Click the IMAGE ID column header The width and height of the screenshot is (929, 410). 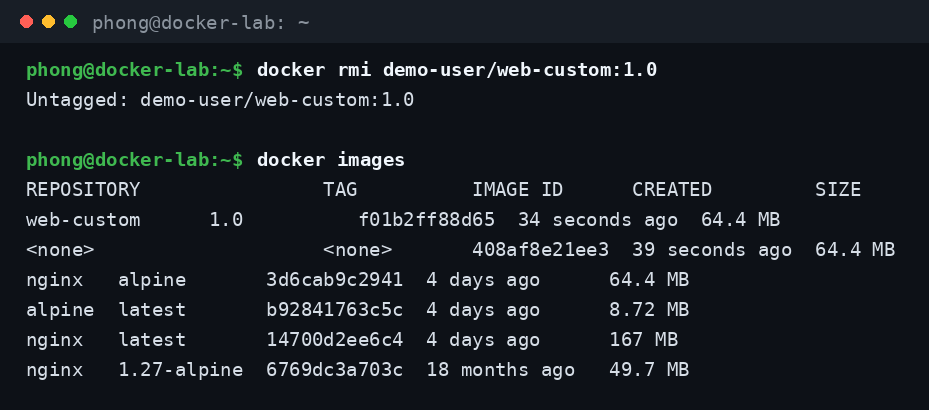click(x=517, y=190)
